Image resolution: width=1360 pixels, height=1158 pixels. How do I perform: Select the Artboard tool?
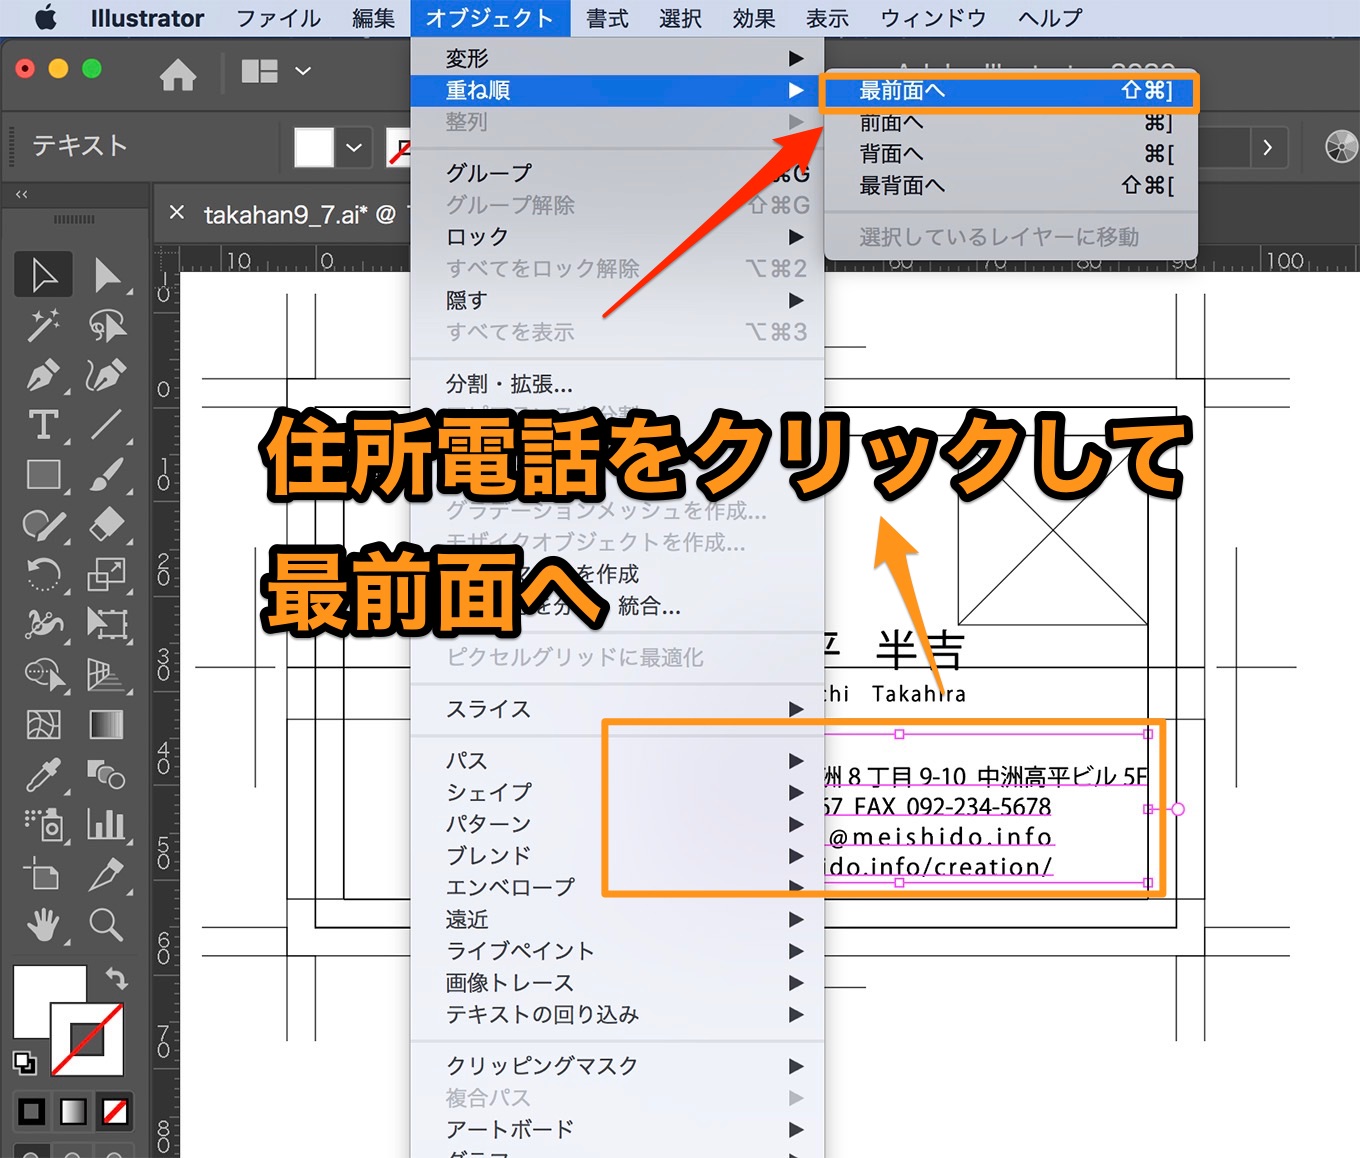[43, 875]
